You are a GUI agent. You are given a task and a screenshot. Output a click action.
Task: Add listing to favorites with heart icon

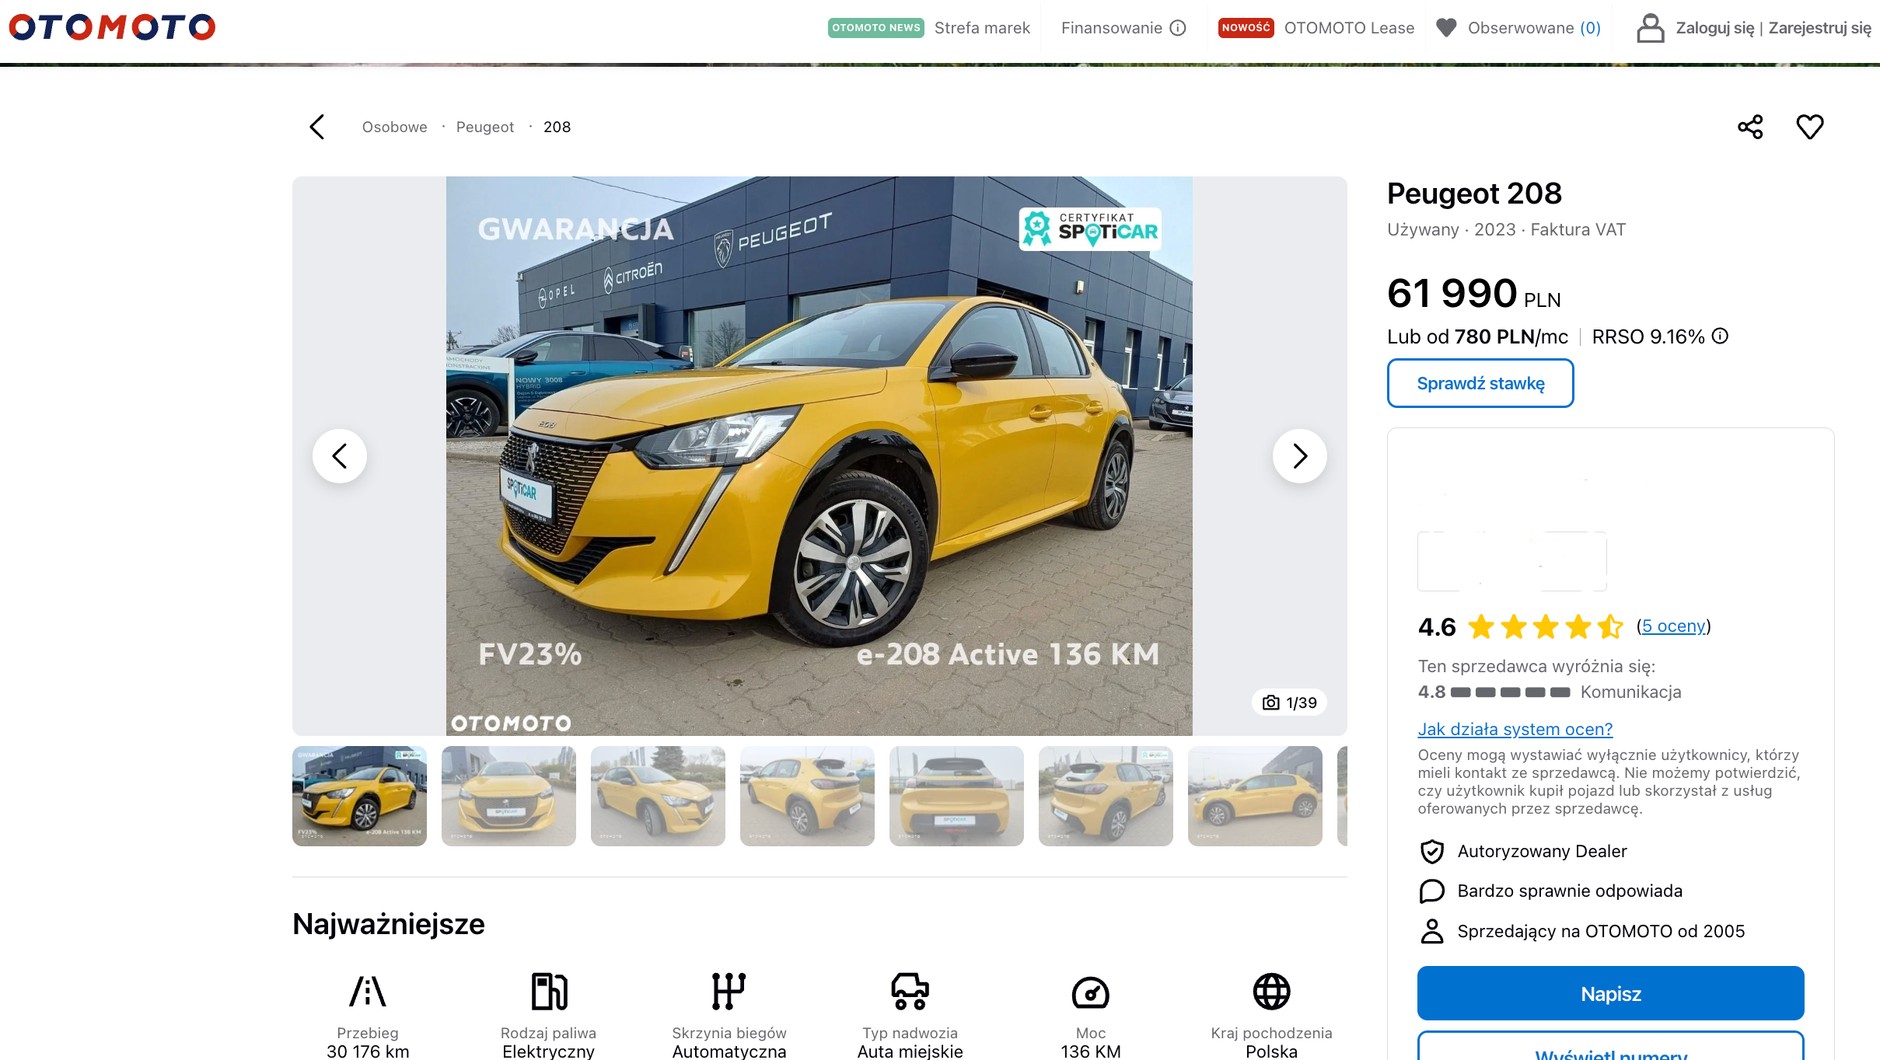pyautogui.click(x=1810, y=127)
